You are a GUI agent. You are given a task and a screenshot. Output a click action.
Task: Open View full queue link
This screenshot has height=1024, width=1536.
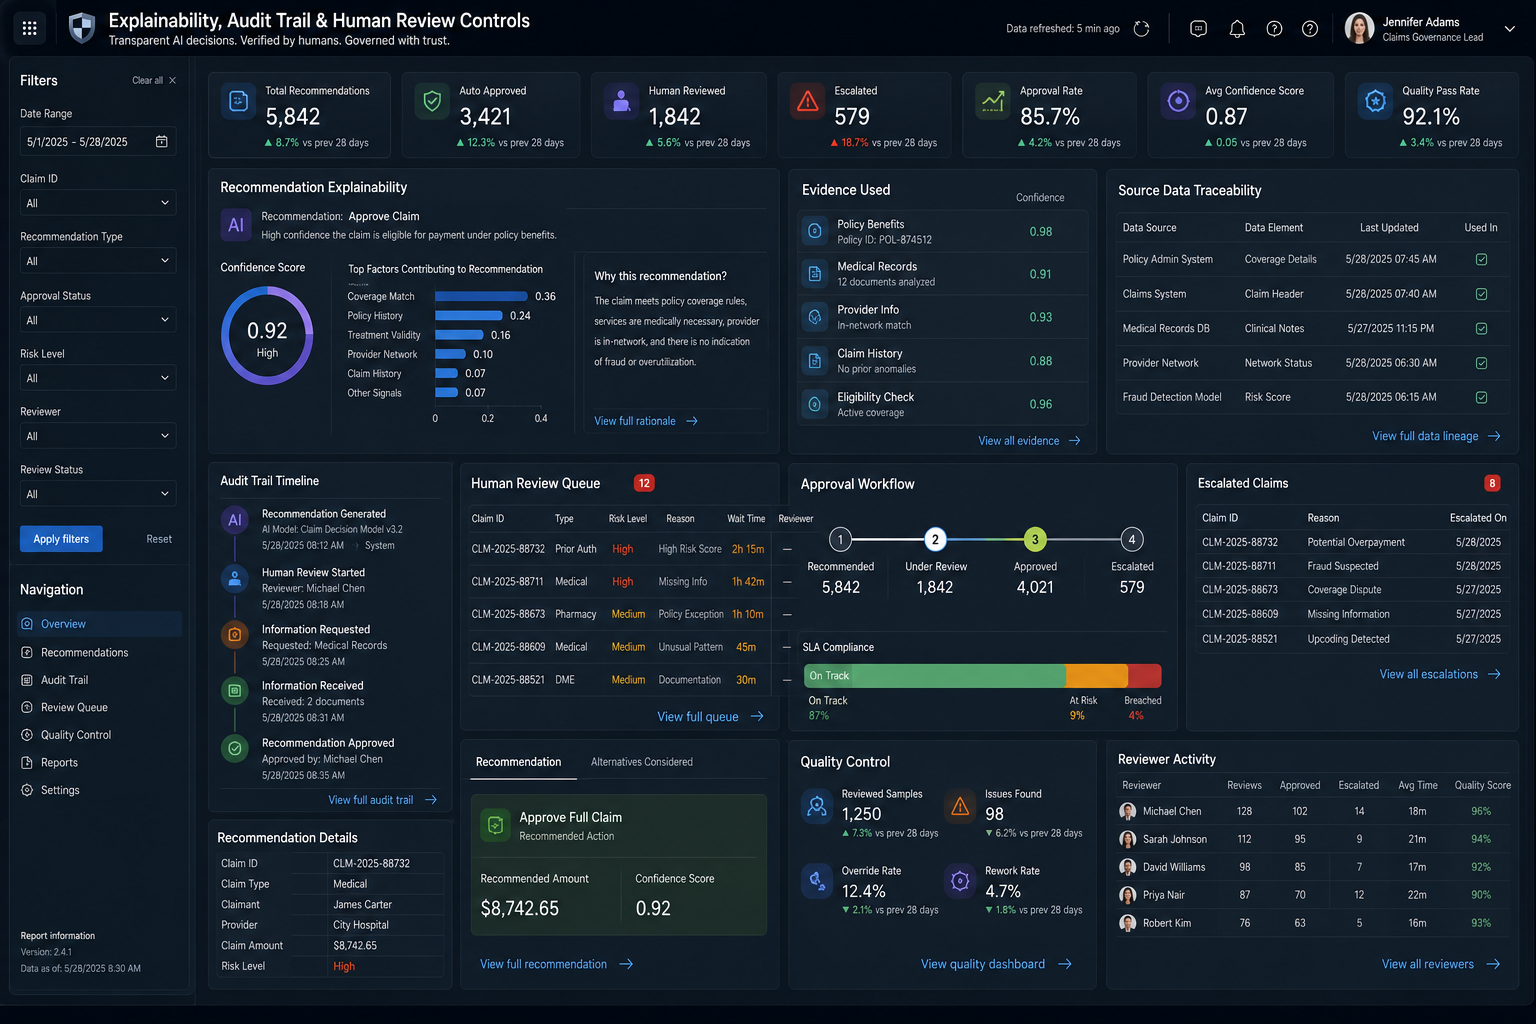710,717
